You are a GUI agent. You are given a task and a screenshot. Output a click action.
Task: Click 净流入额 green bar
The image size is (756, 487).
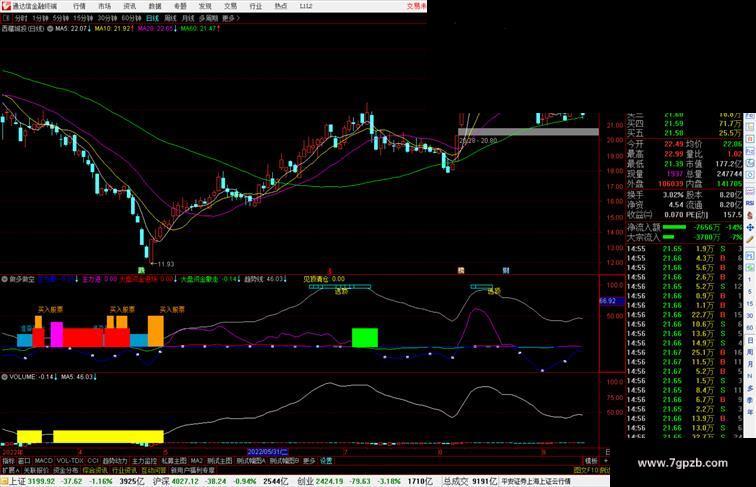tap(674, 227)
